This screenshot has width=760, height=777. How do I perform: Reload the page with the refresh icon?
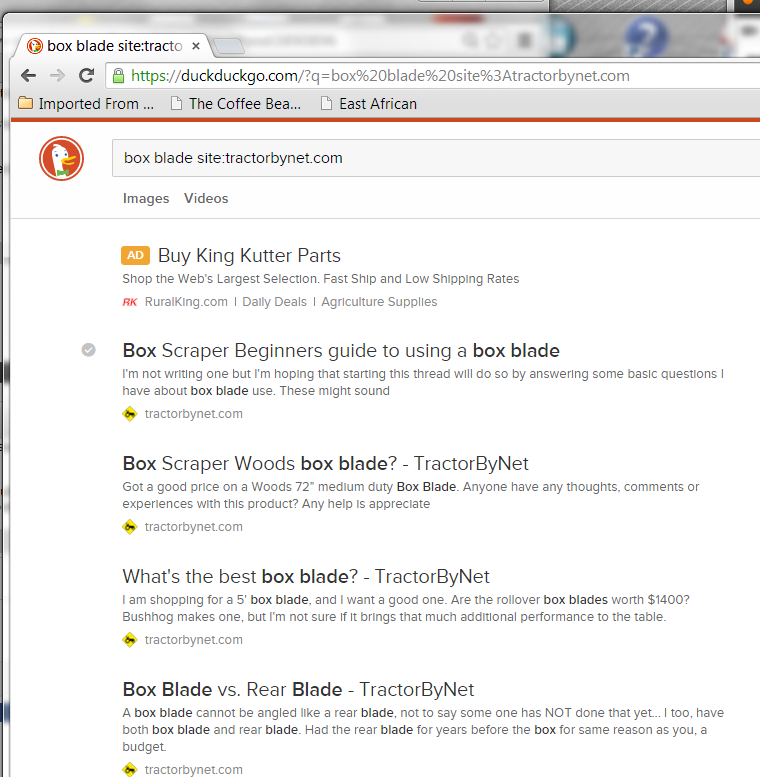[x=87, y=76]
